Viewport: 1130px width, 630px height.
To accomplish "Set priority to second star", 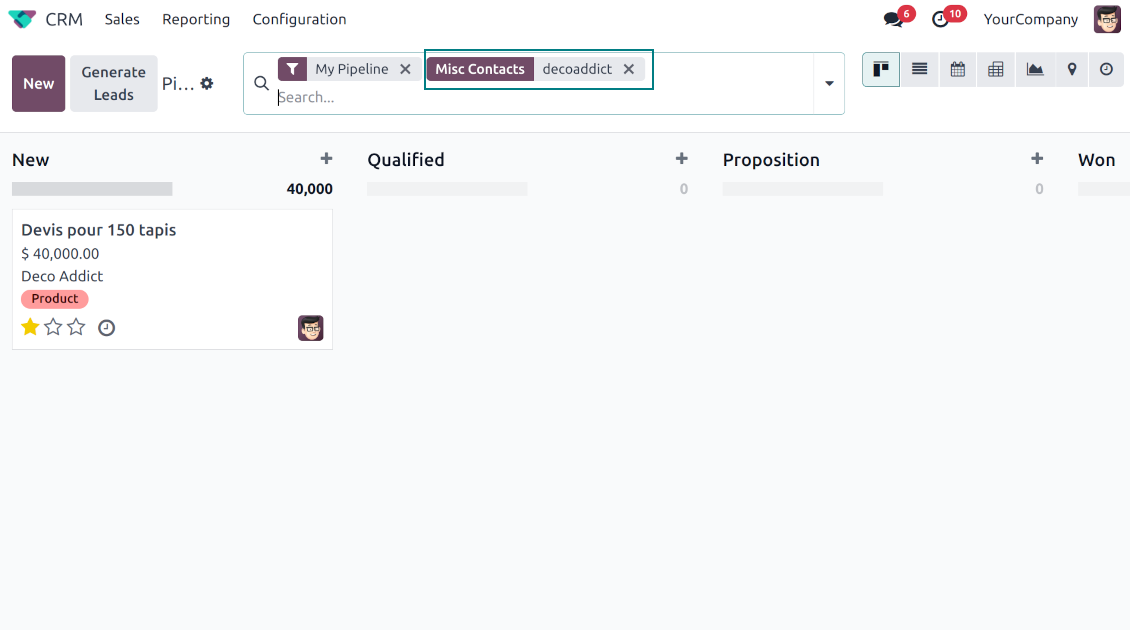I will [53, 327].
